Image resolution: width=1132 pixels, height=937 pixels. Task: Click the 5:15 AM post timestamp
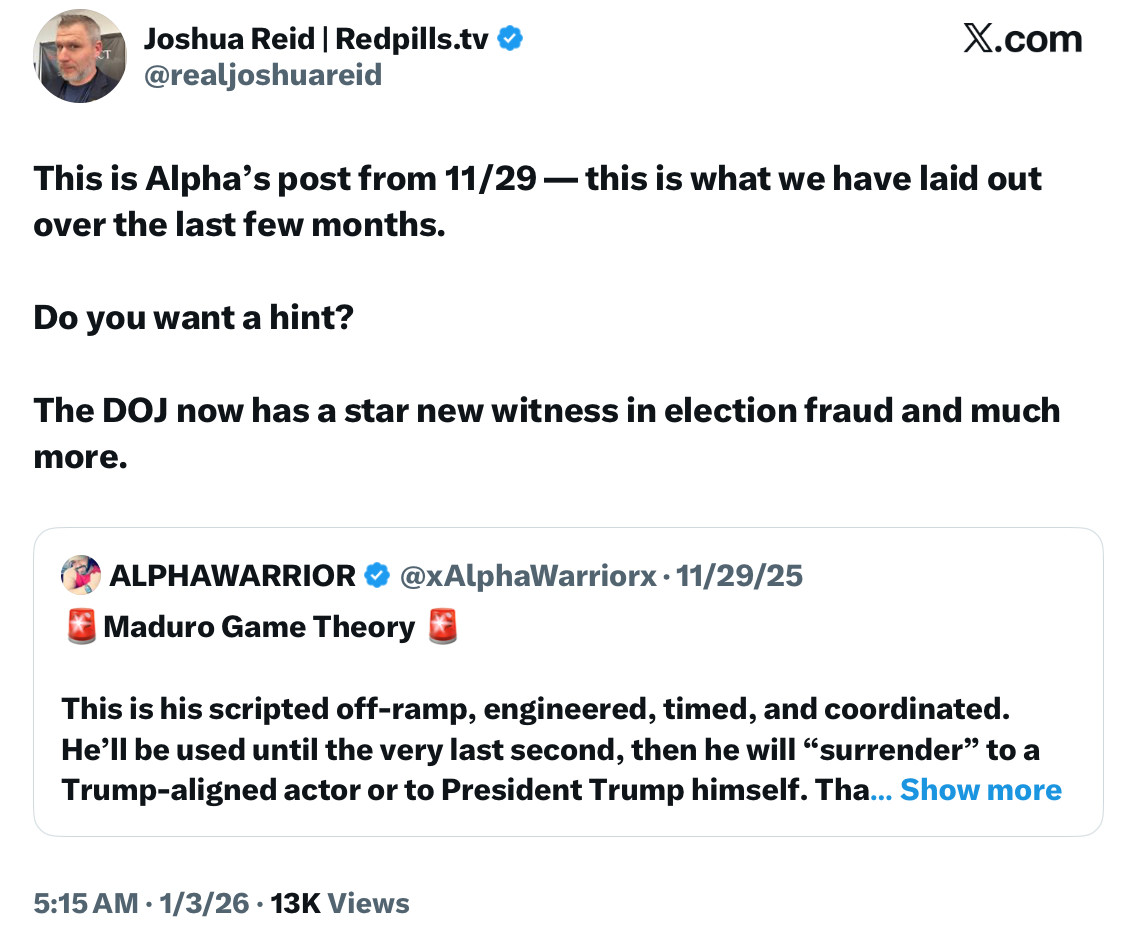[86, 903]
